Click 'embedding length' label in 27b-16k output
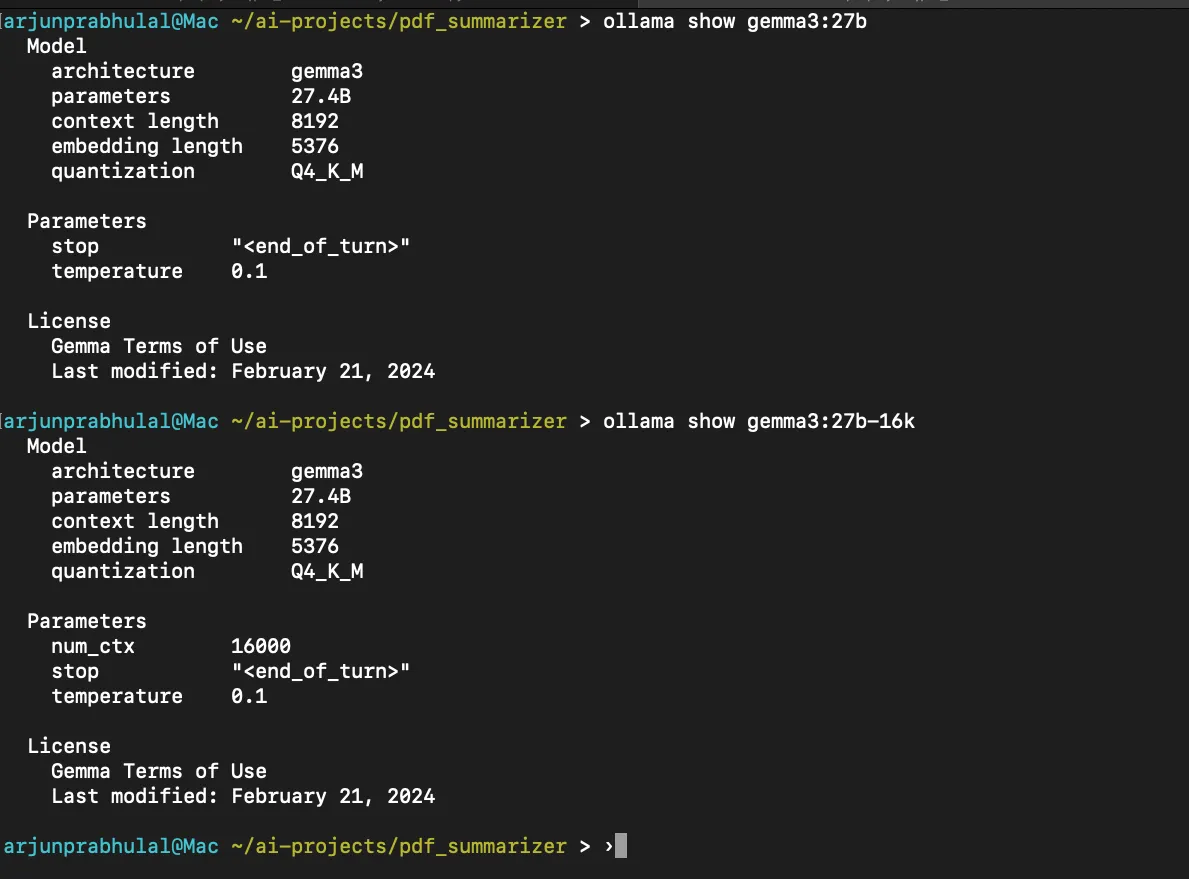 click(147, 547)
